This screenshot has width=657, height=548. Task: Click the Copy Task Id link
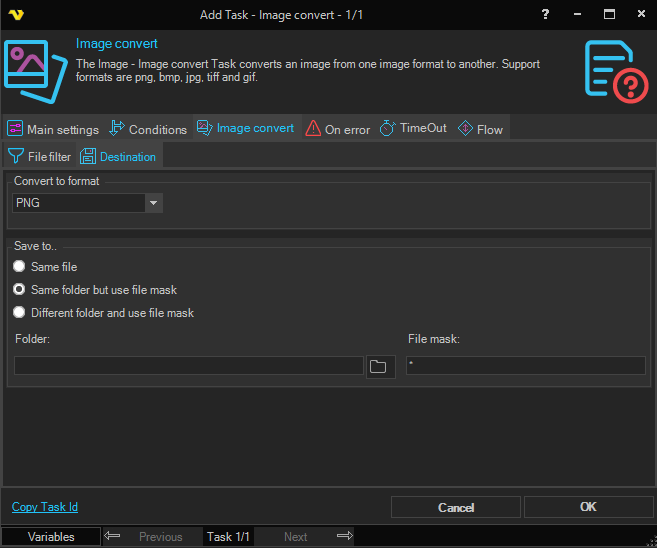[45, 507]
